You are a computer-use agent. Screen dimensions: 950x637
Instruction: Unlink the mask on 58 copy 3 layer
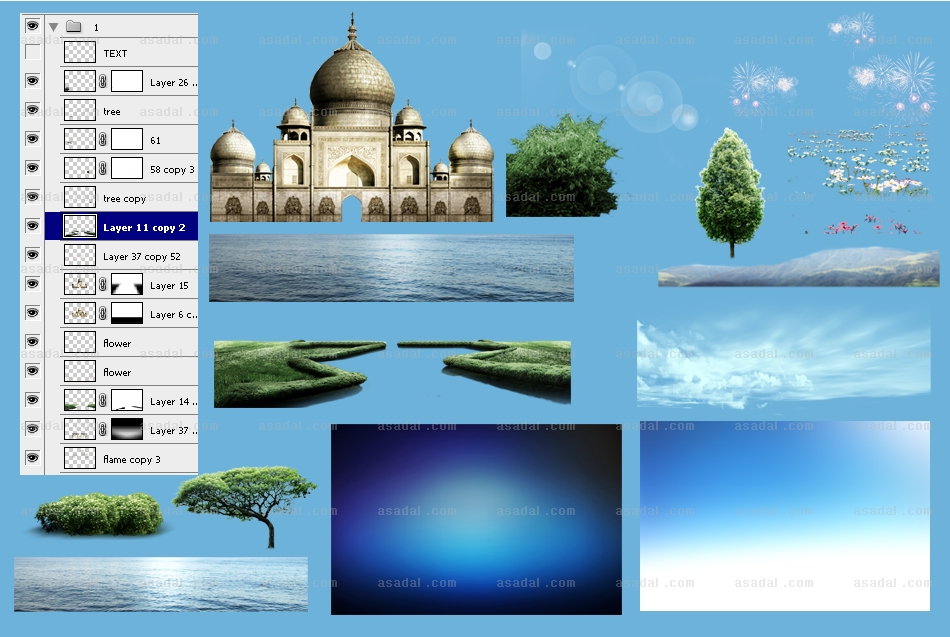102,169
